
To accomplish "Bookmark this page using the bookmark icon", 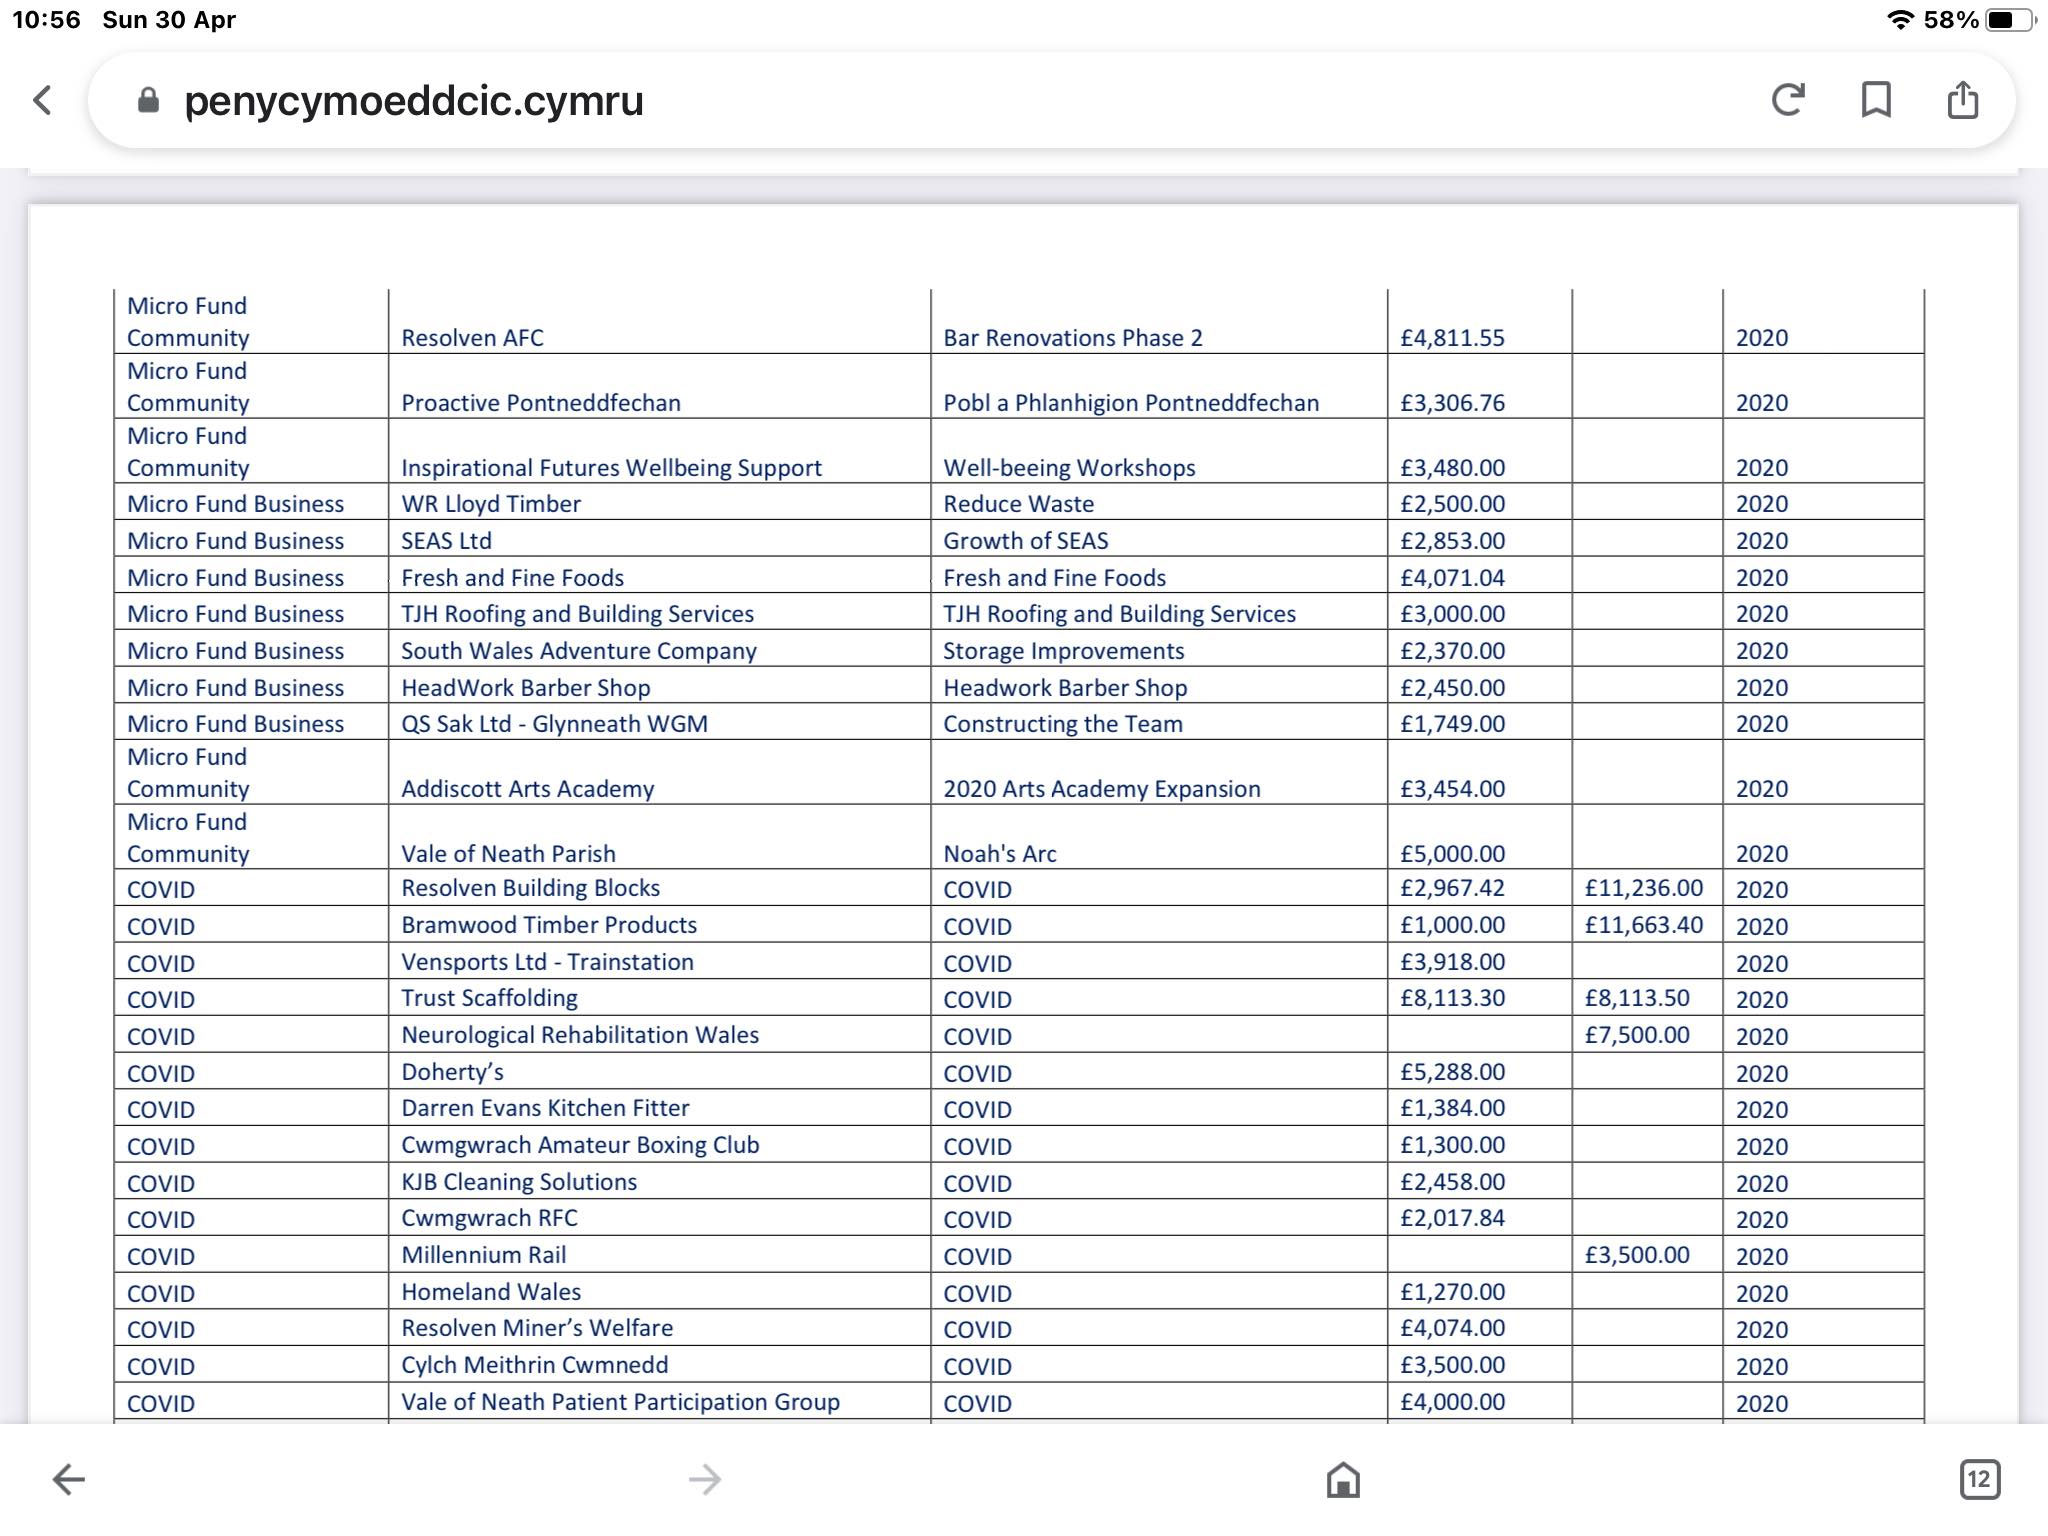I will pyautogui.click(x=1876, y=100).
